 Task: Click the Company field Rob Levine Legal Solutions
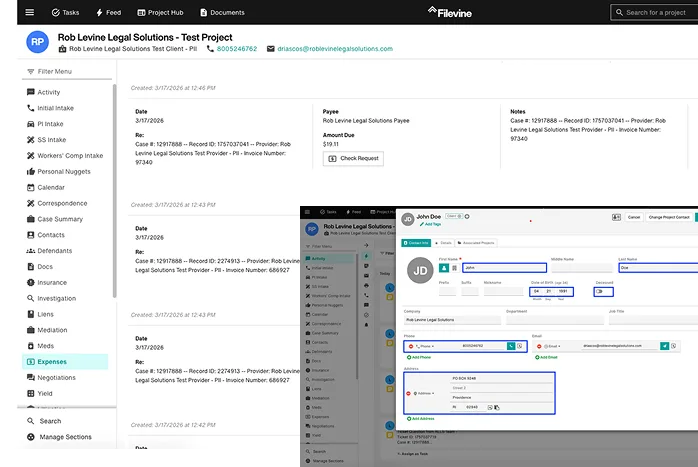pyautogui.click(x=452, y=320)
